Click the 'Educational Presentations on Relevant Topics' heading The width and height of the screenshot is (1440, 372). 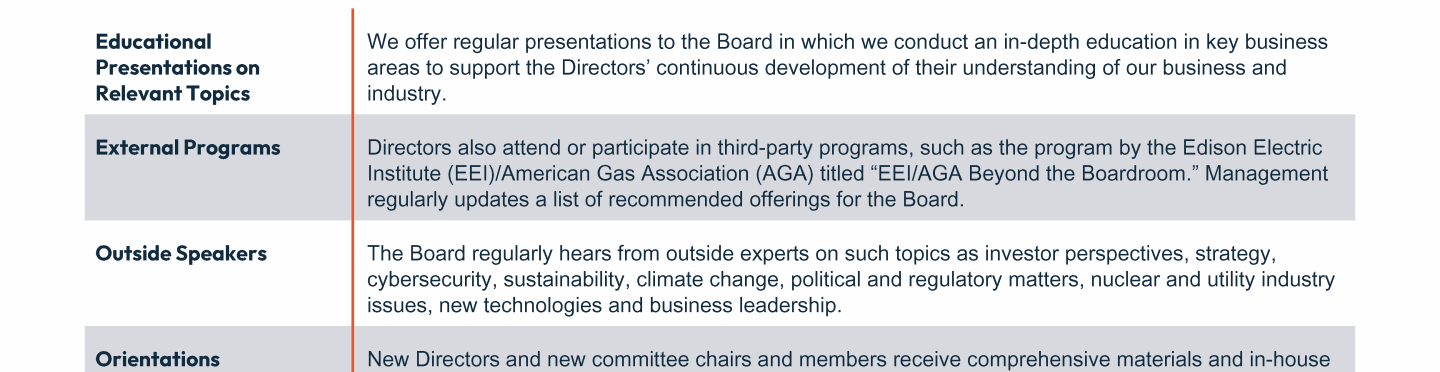pos(177,68)
